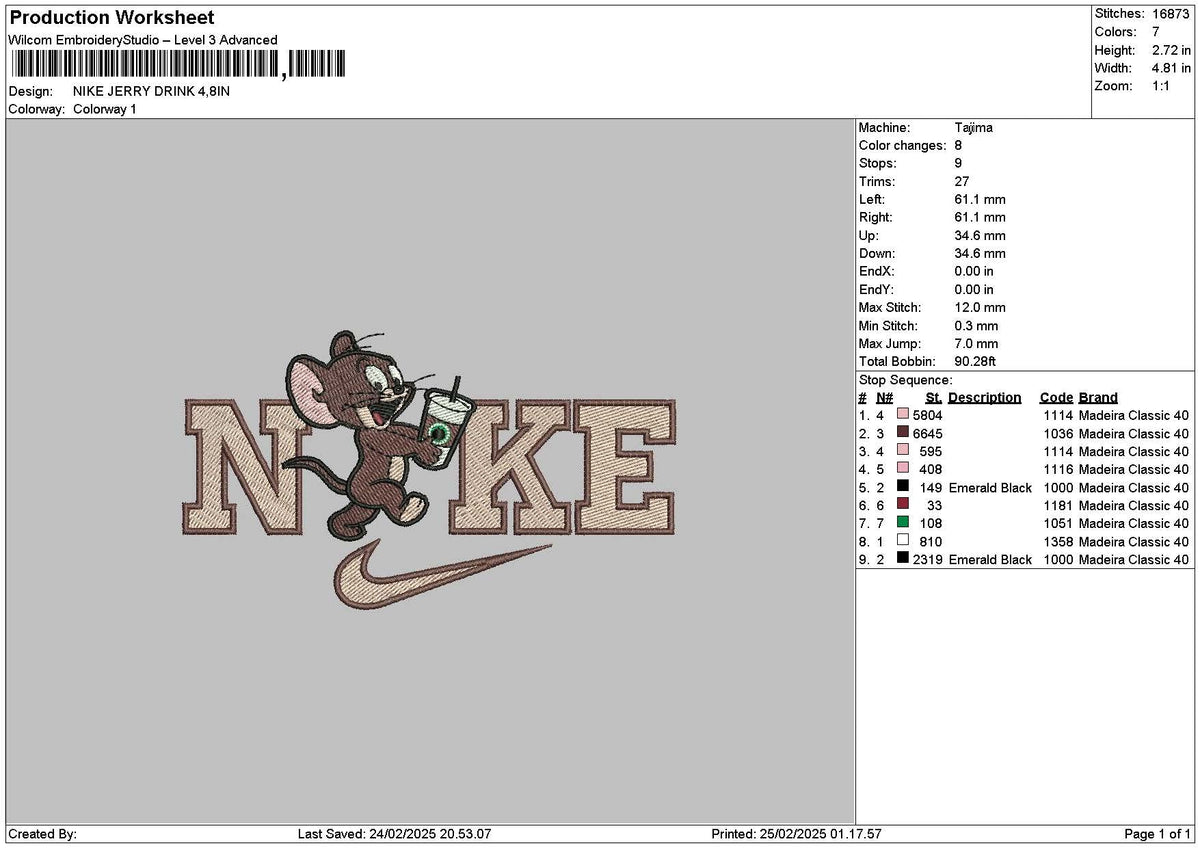Select the white color swatch in stop 8
The height and width of the screenshot is (848, 1200).
[x=903, y=541]
